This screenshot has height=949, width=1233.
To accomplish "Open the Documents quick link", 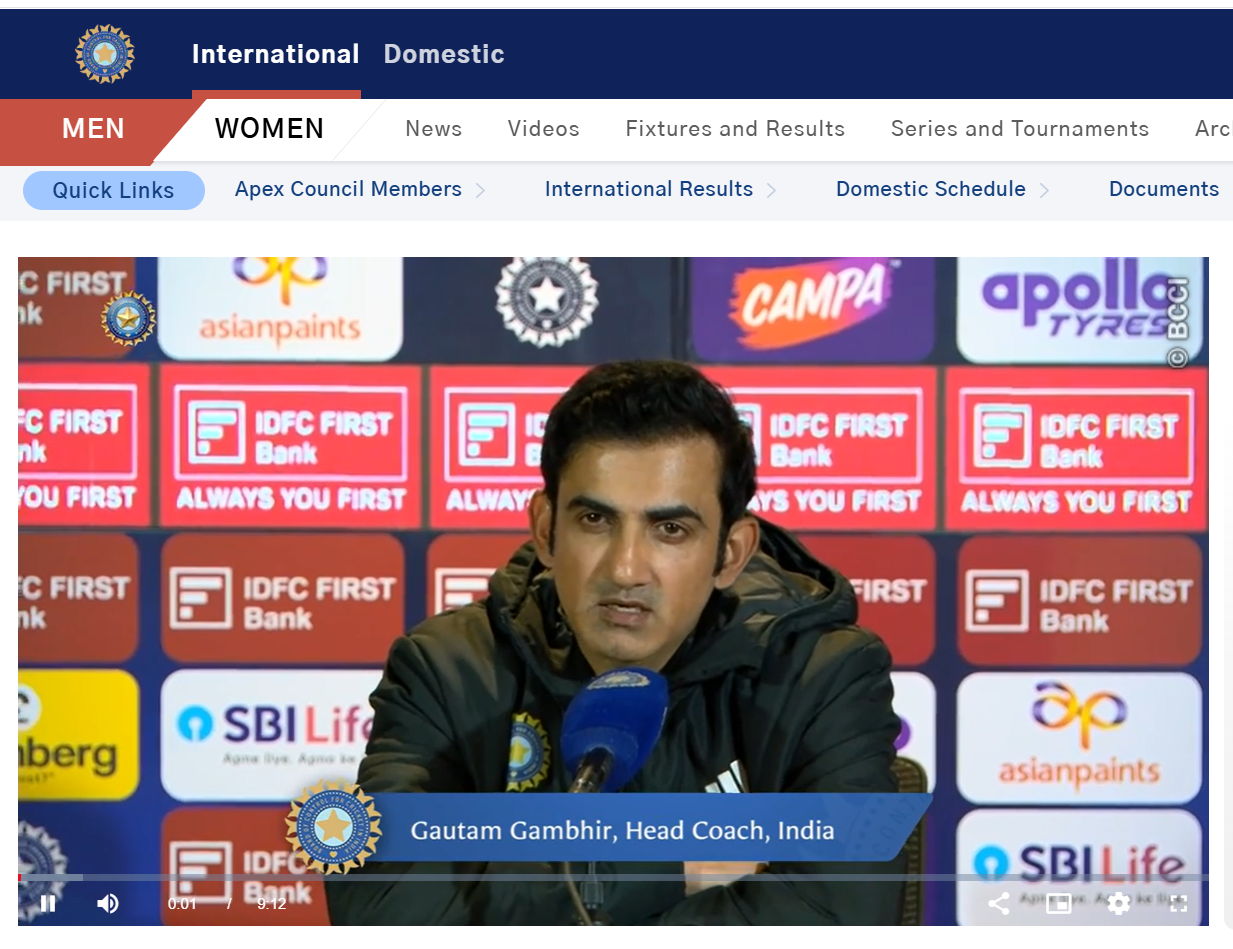I will 1164,189.
